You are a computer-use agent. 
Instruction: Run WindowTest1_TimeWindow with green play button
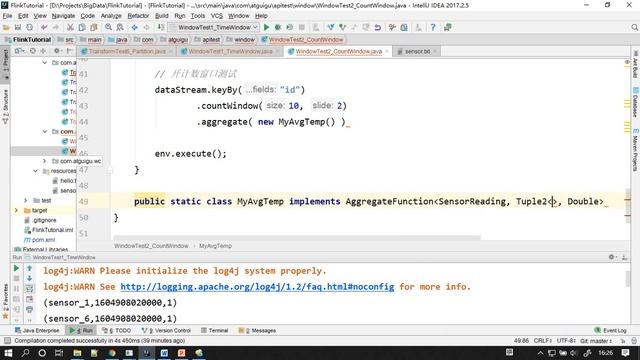click(x=266, y=27)
